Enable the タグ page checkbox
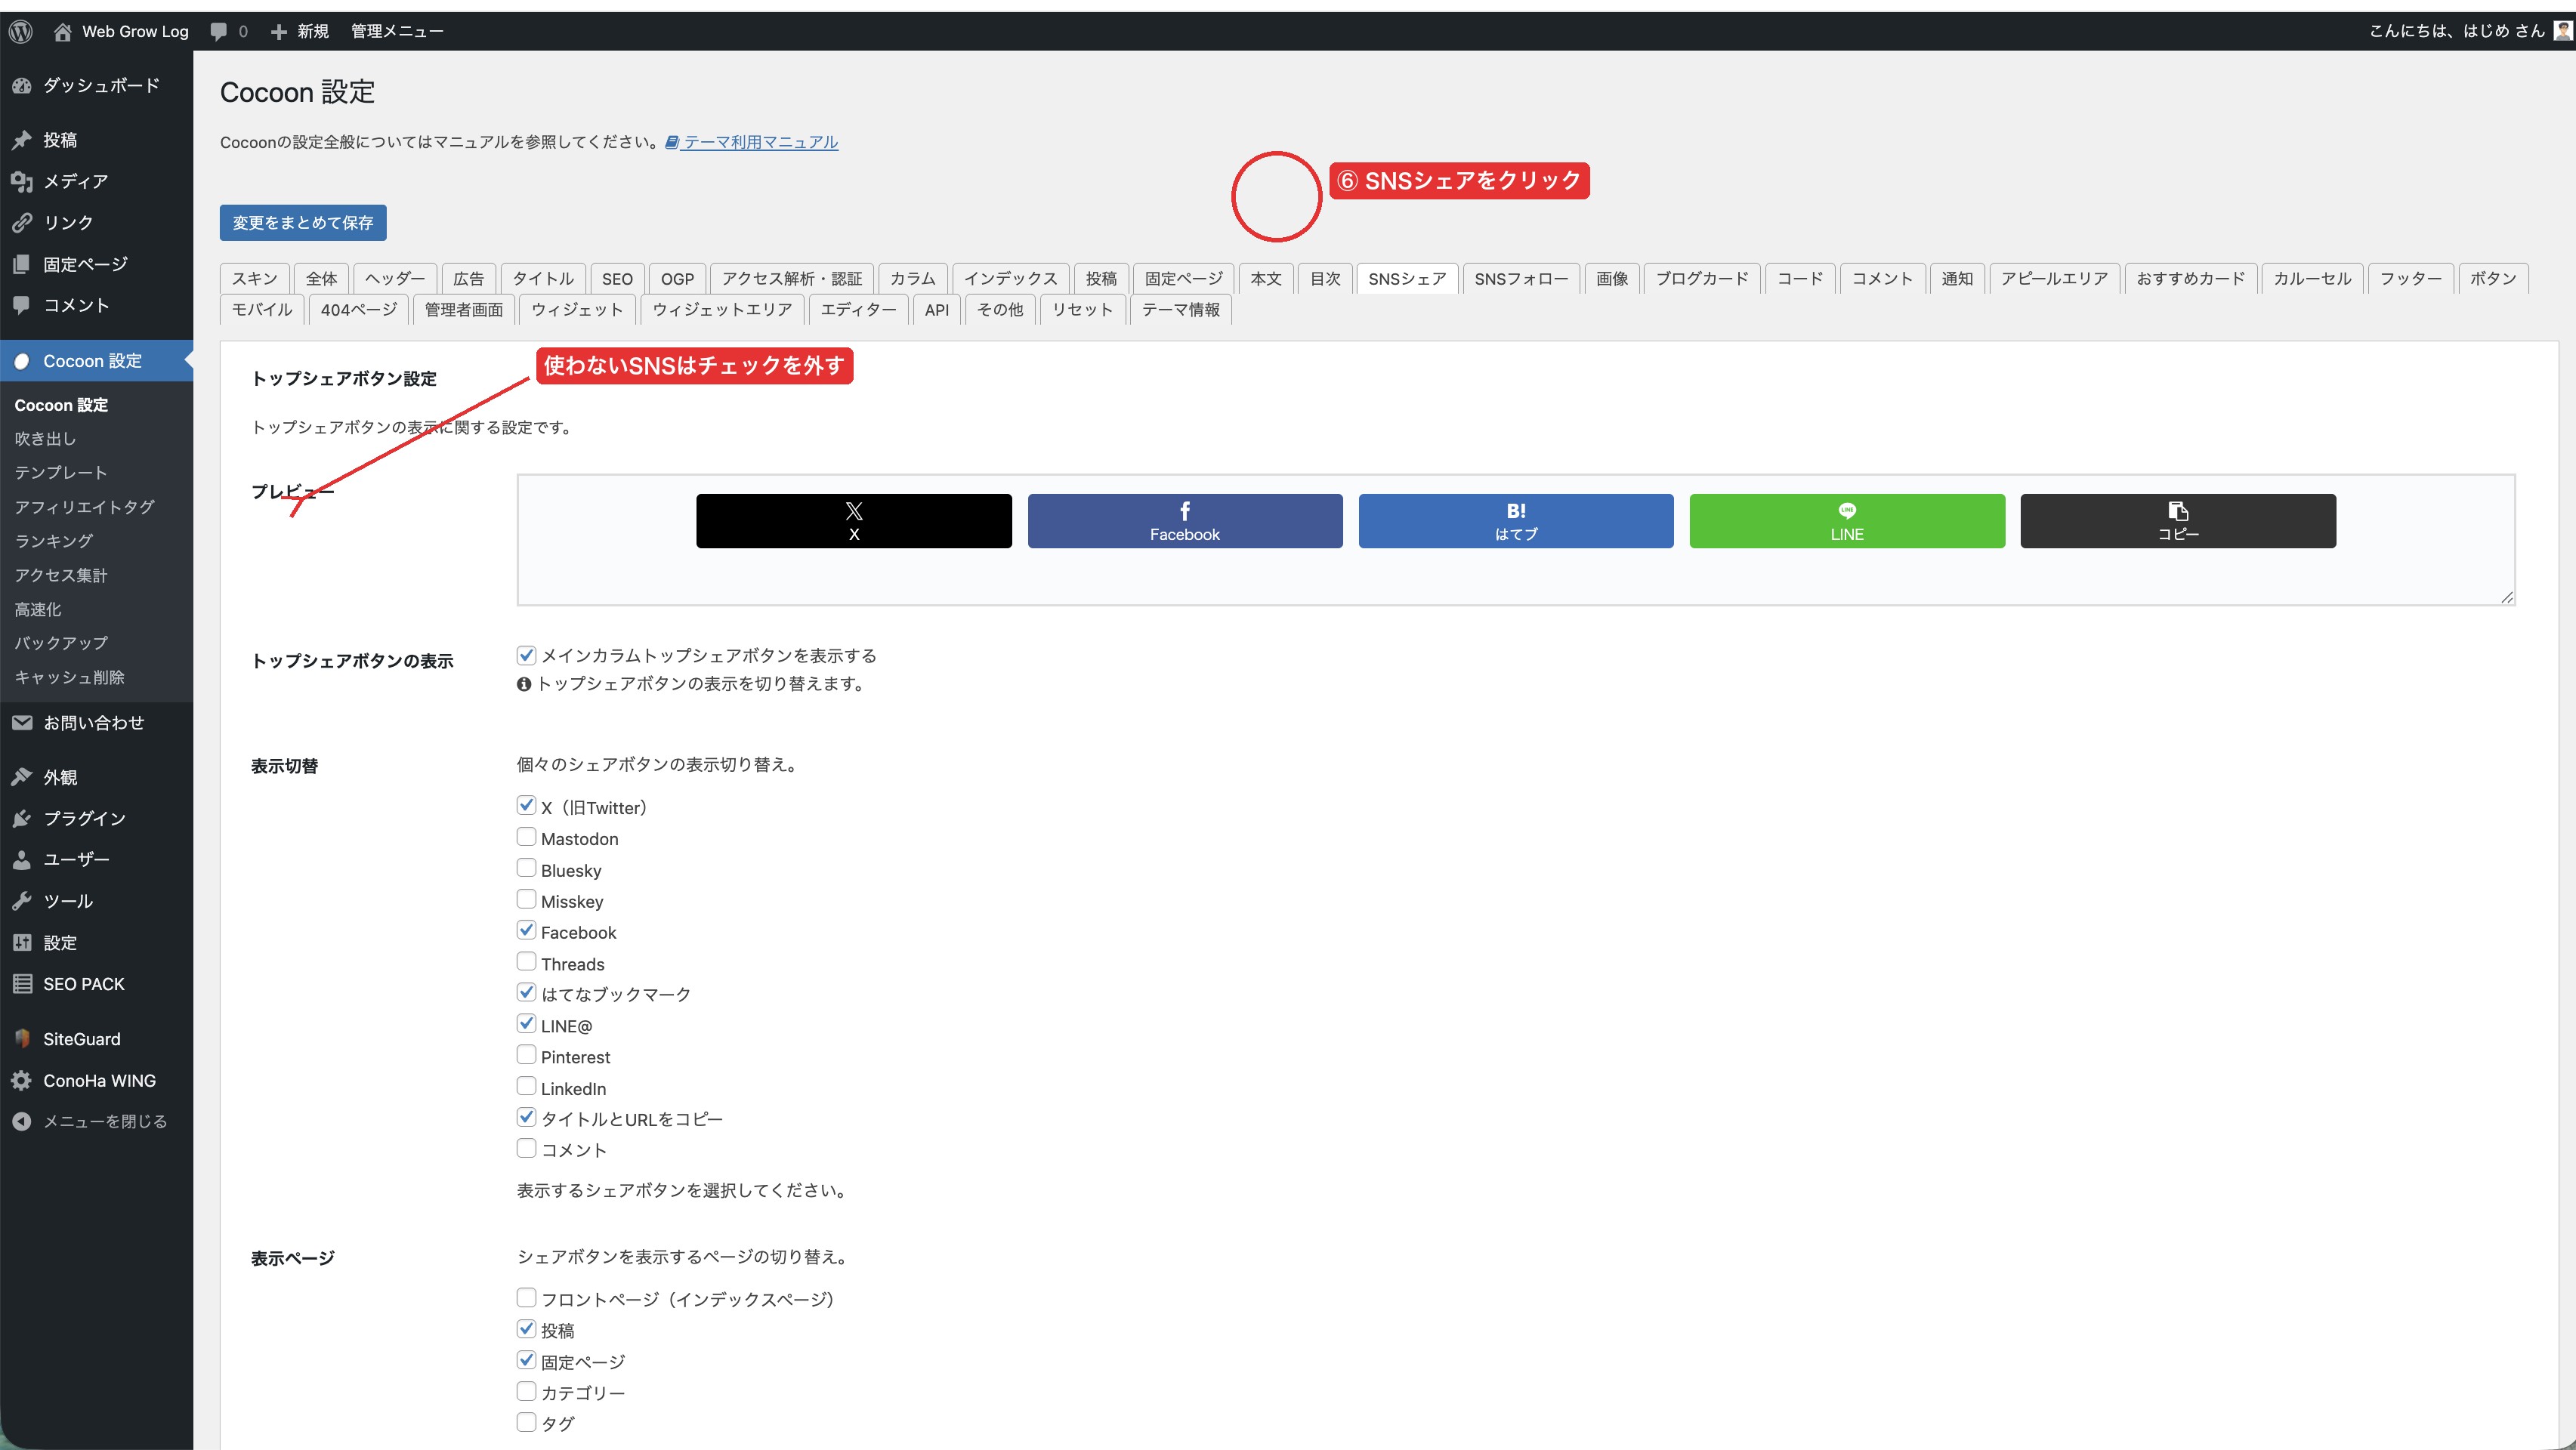Screen dimensions: 2576x1450 pyautogui.click(x=526, y=1422)
